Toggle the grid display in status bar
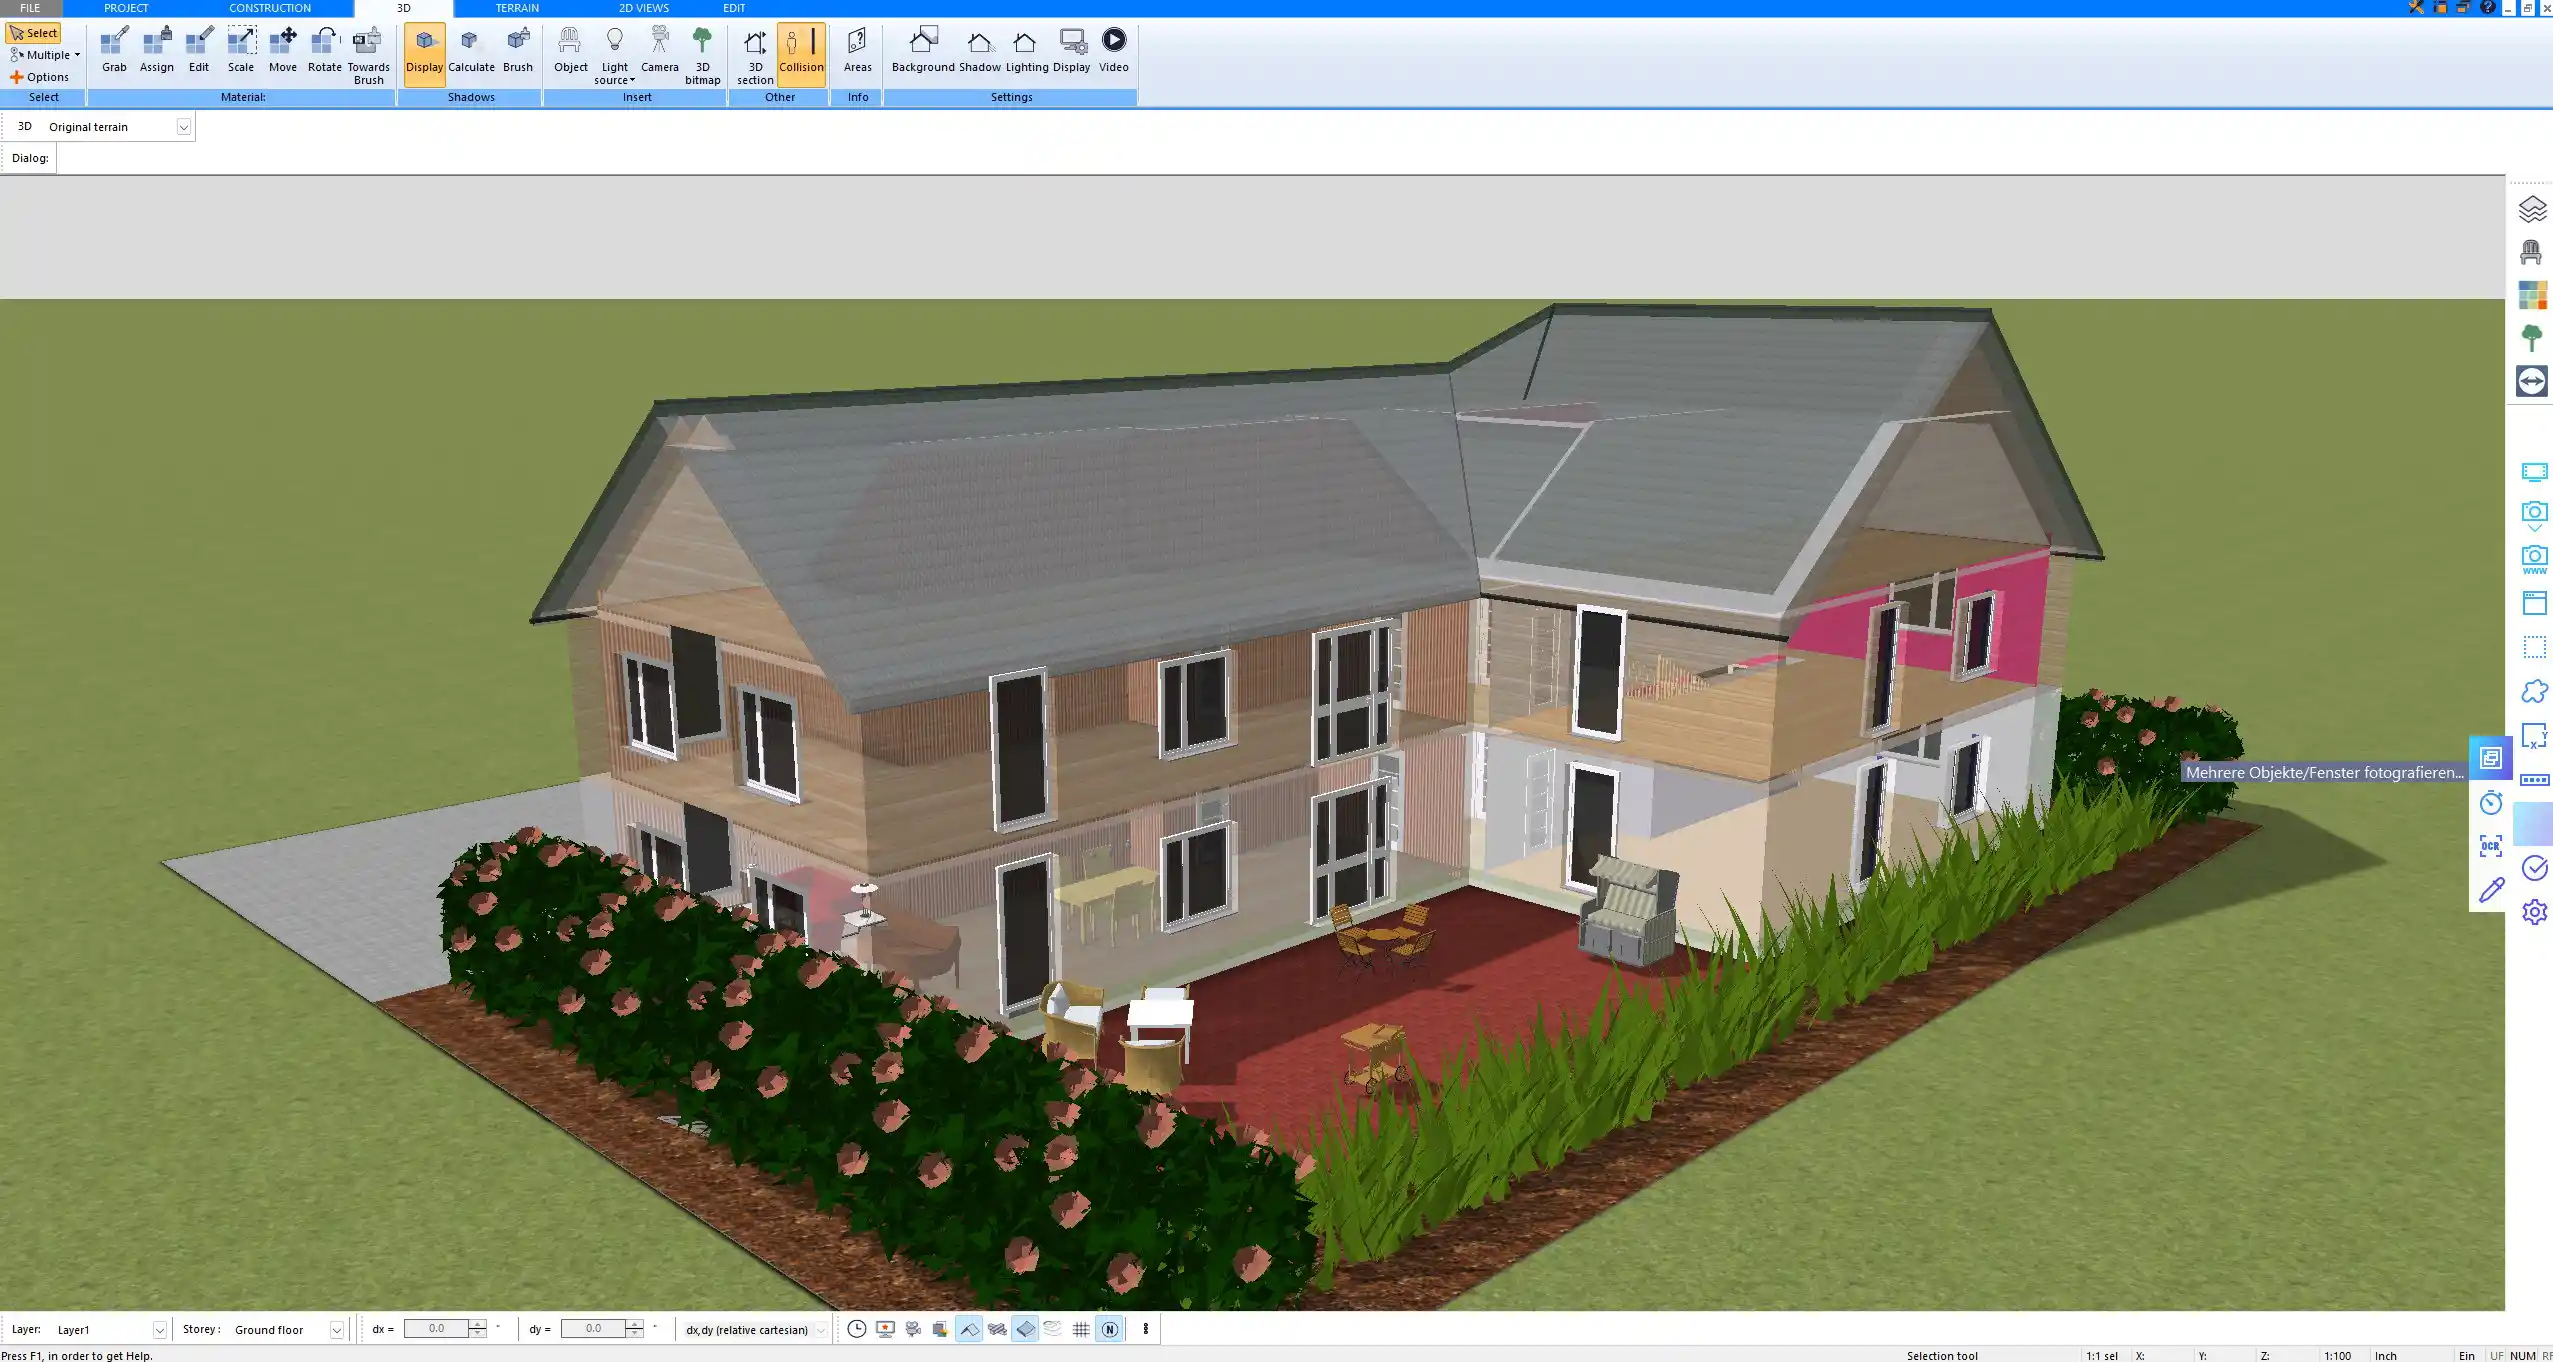 (1081, 1329)
